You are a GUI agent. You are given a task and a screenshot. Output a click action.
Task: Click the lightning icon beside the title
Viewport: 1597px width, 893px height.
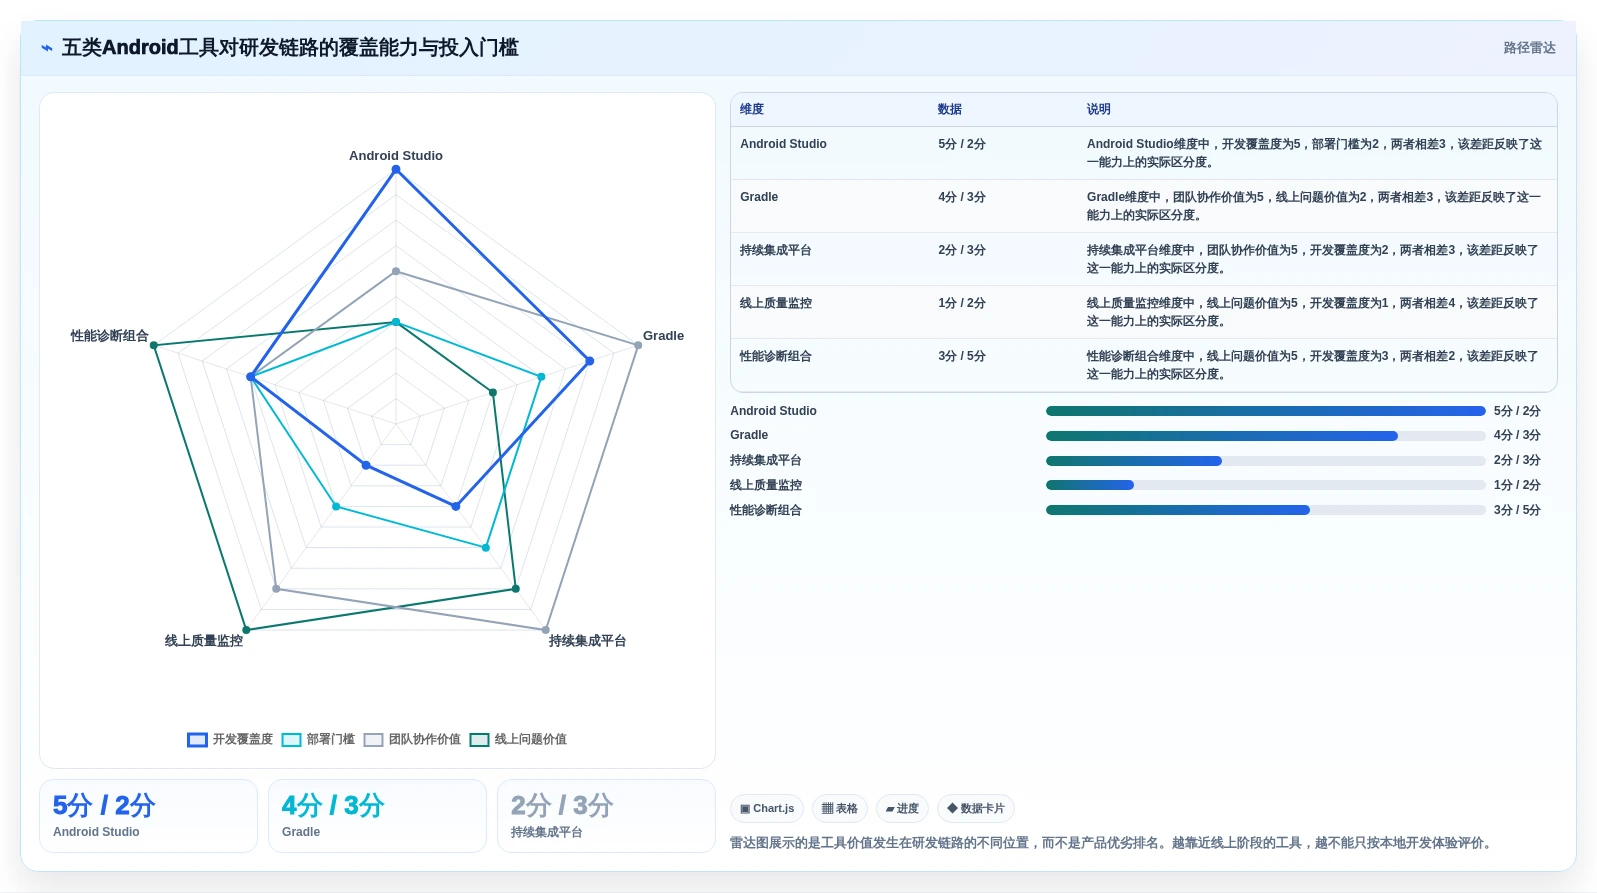pos(46,48)
